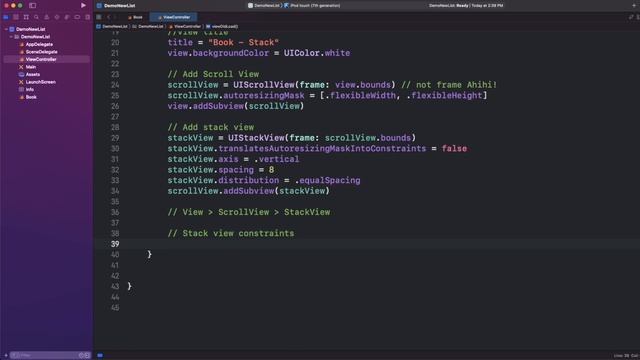Screen dimensions: 640x360
Task: Open the Report navigator
Action: click(x=87, y=17)
